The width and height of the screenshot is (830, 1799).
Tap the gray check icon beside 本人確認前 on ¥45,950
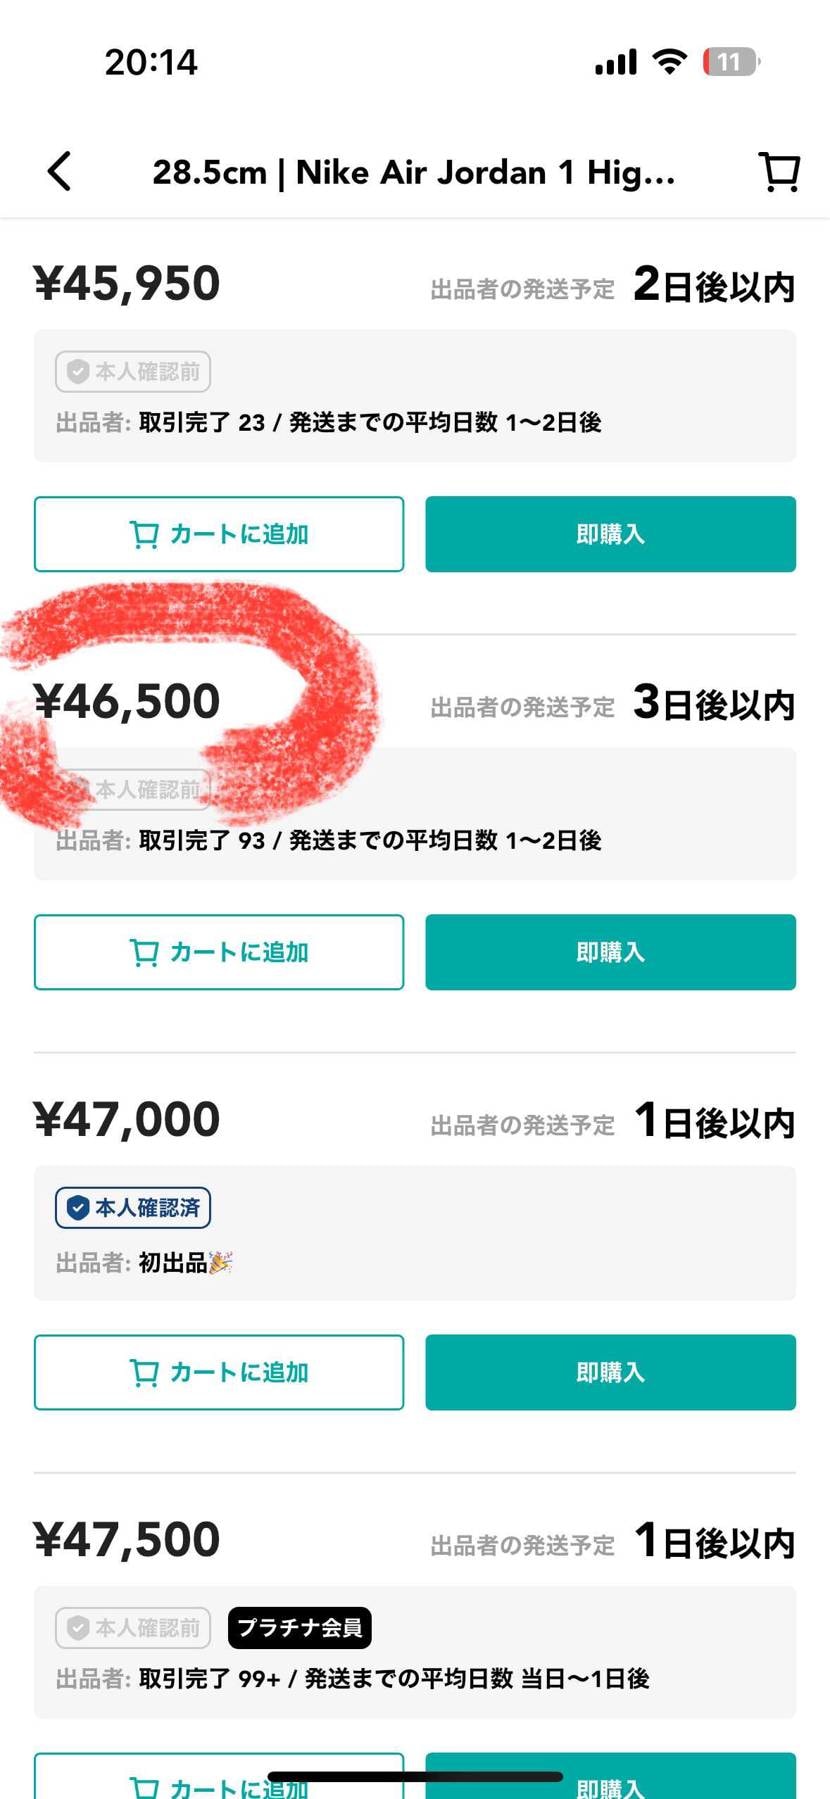(78, 371)
